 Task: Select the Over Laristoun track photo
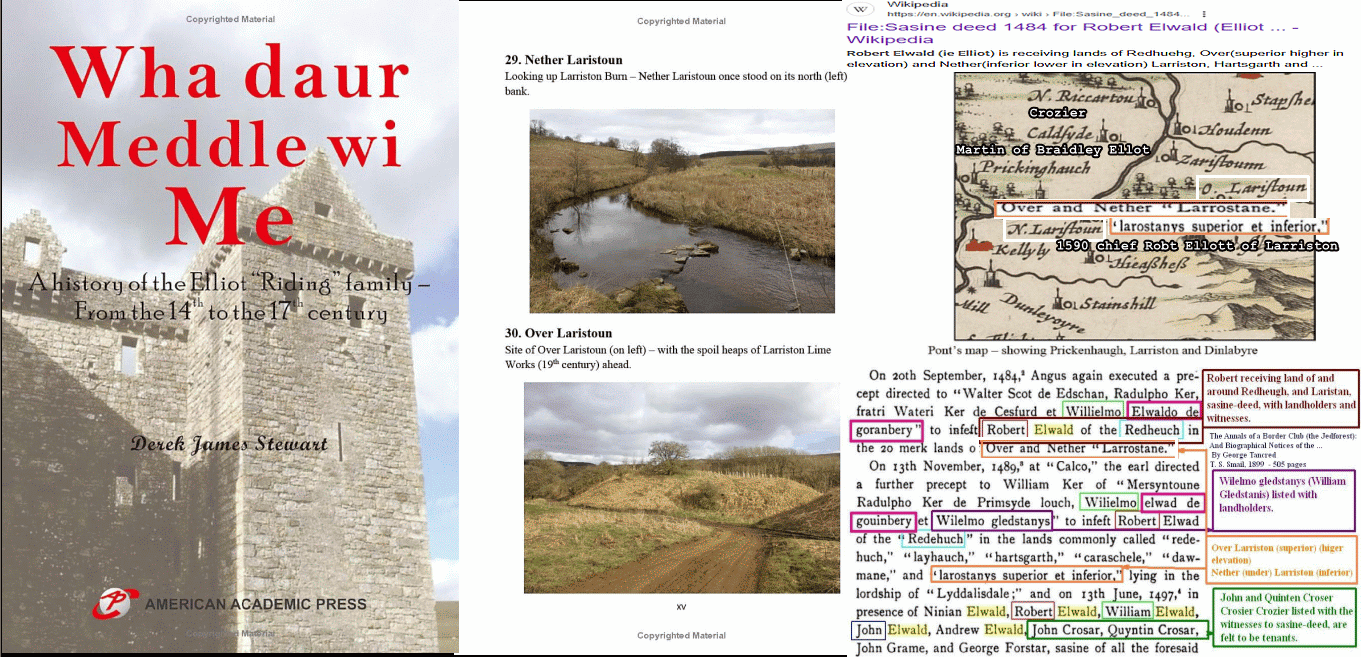click(x=681, y=488)
